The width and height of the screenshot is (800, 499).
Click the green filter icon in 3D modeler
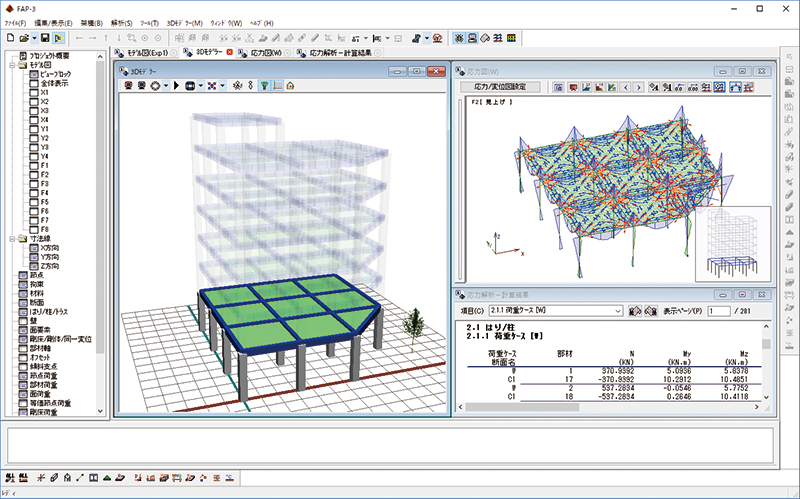tap(264, 86)
